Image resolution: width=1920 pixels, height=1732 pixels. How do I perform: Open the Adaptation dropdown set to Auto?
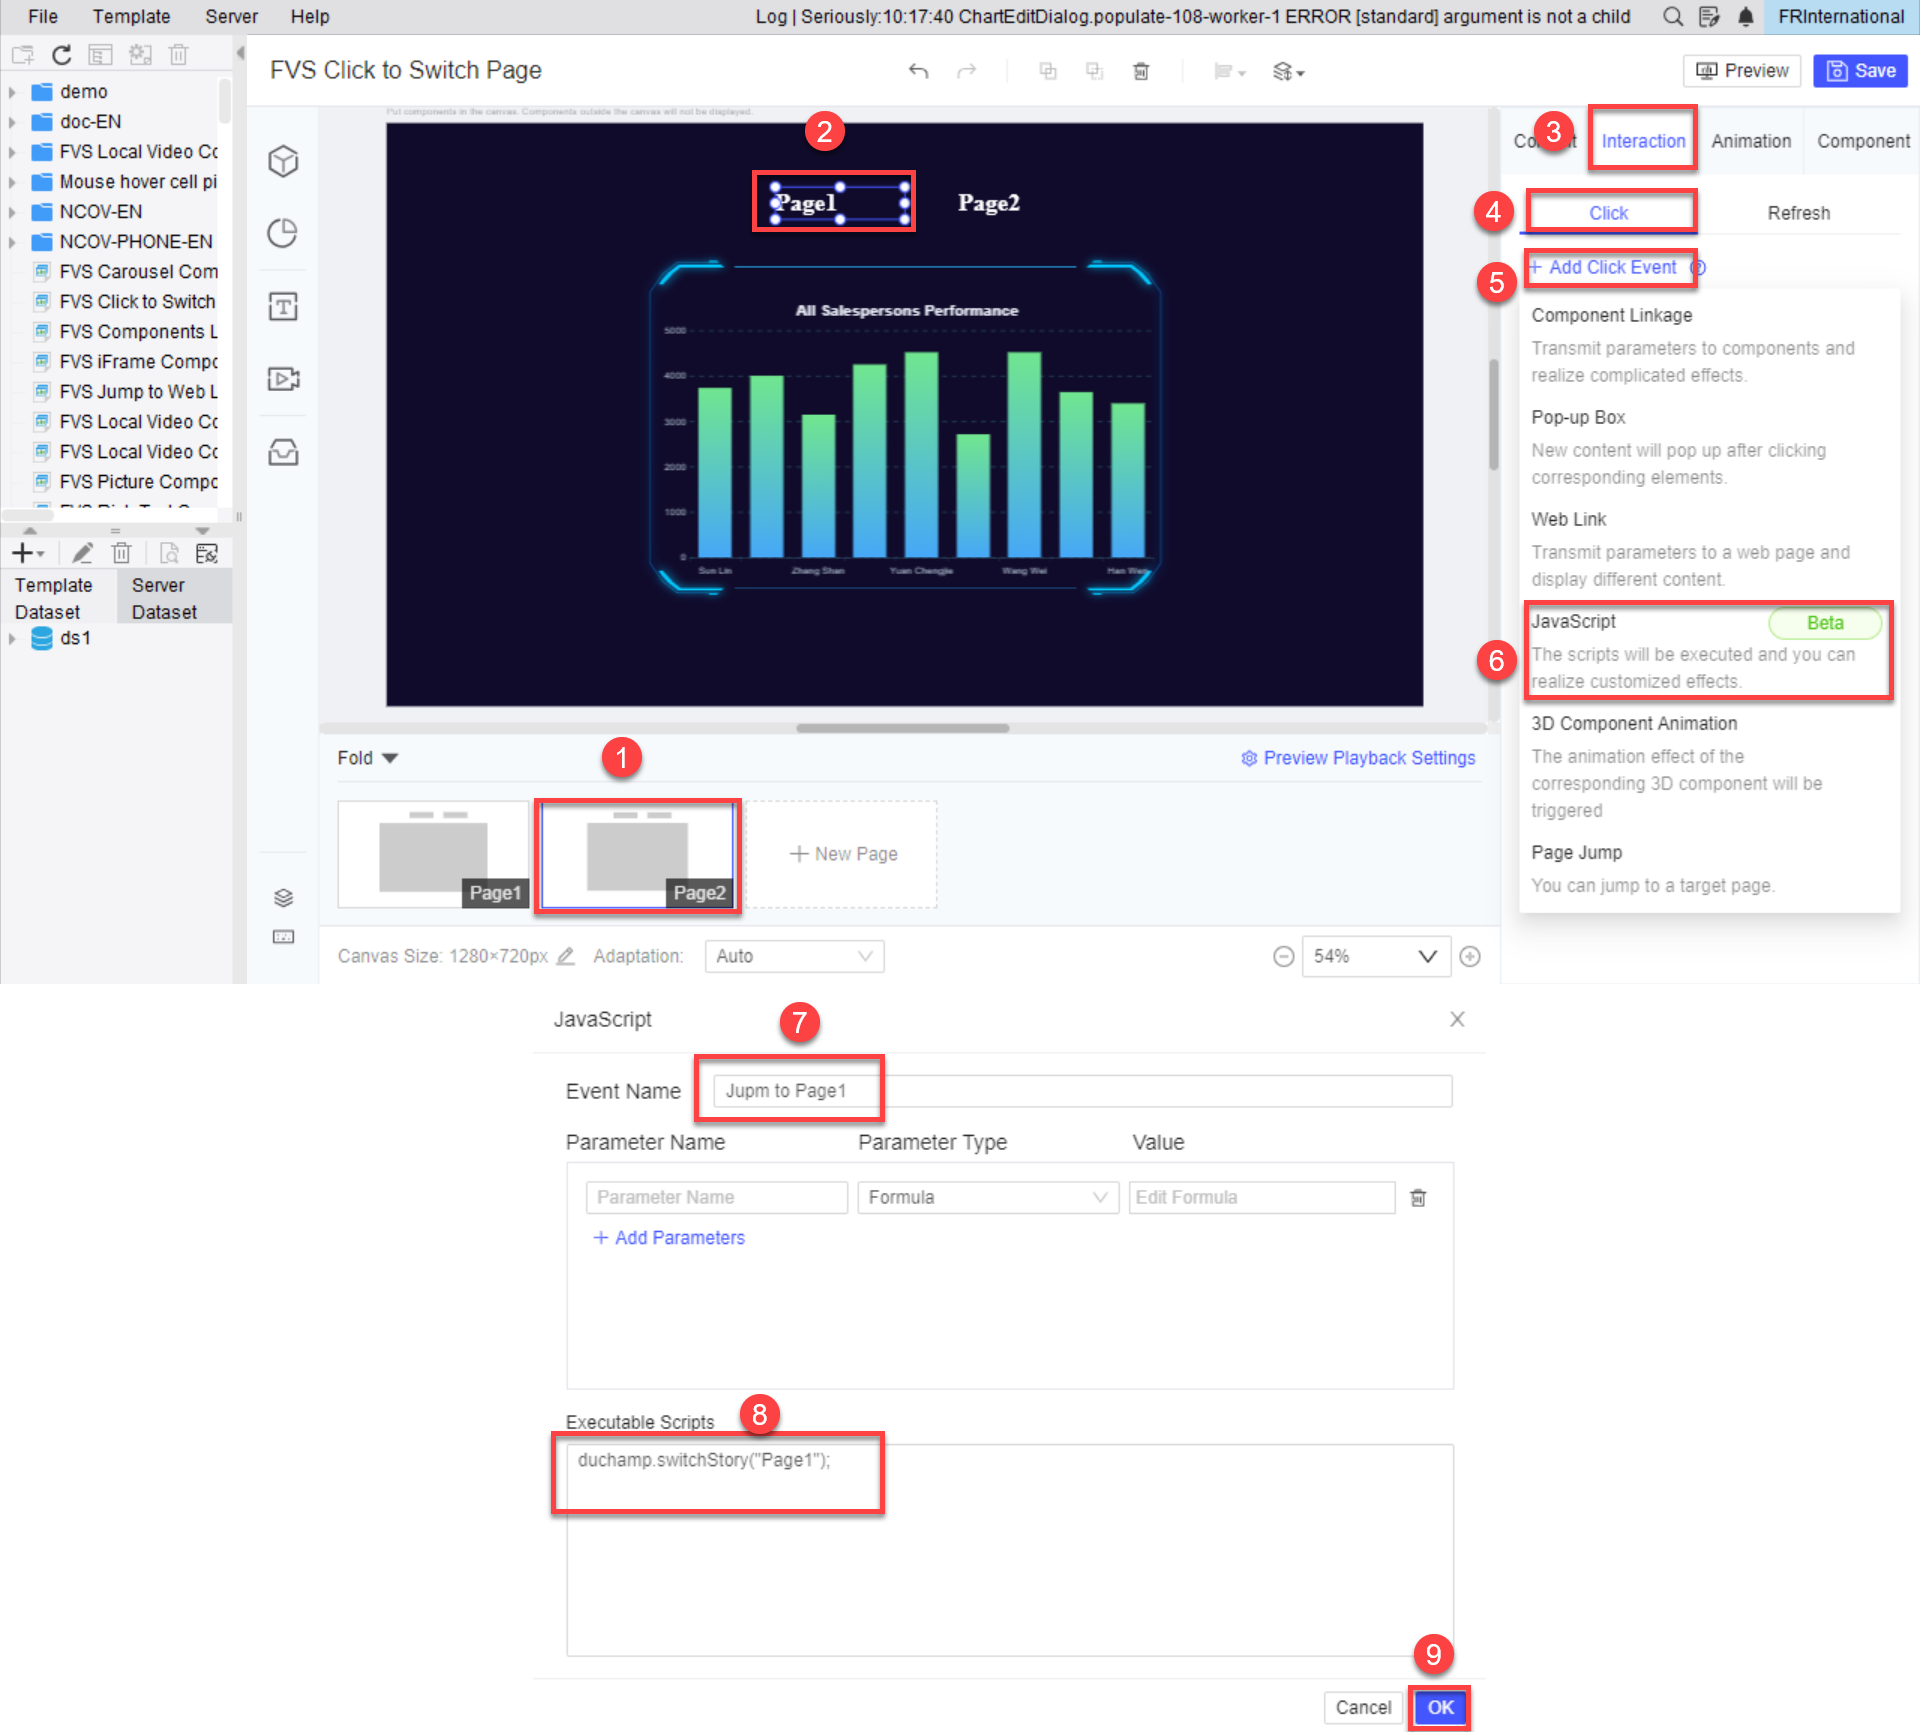click(793, 956)
